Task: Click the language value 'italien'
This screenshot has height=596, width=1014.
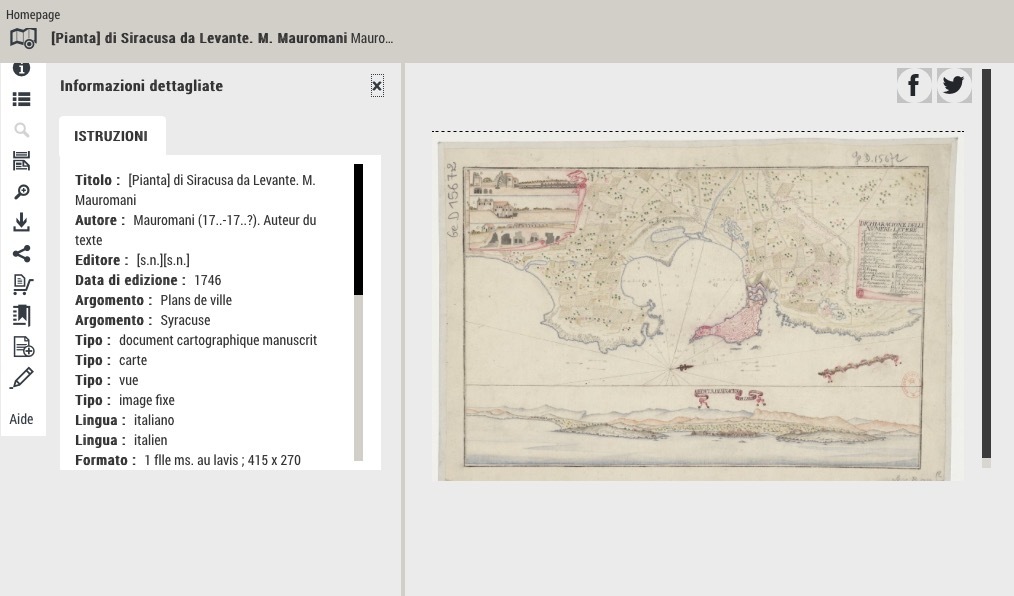Action: 151,441
